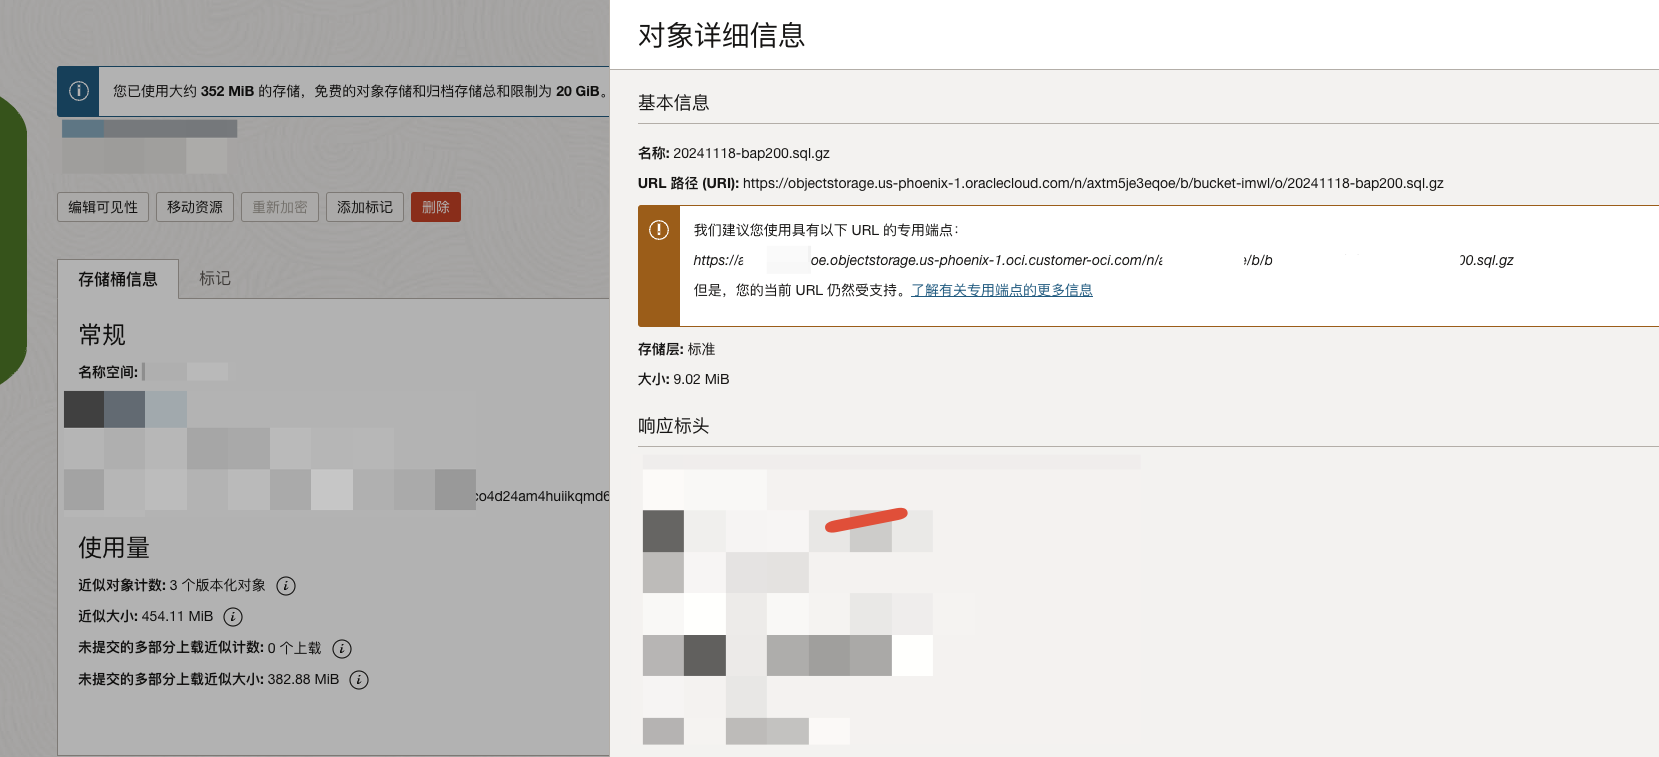Click the 响应标头 section heading
This screenshot has width=1659, height=757.
[673, 426]
